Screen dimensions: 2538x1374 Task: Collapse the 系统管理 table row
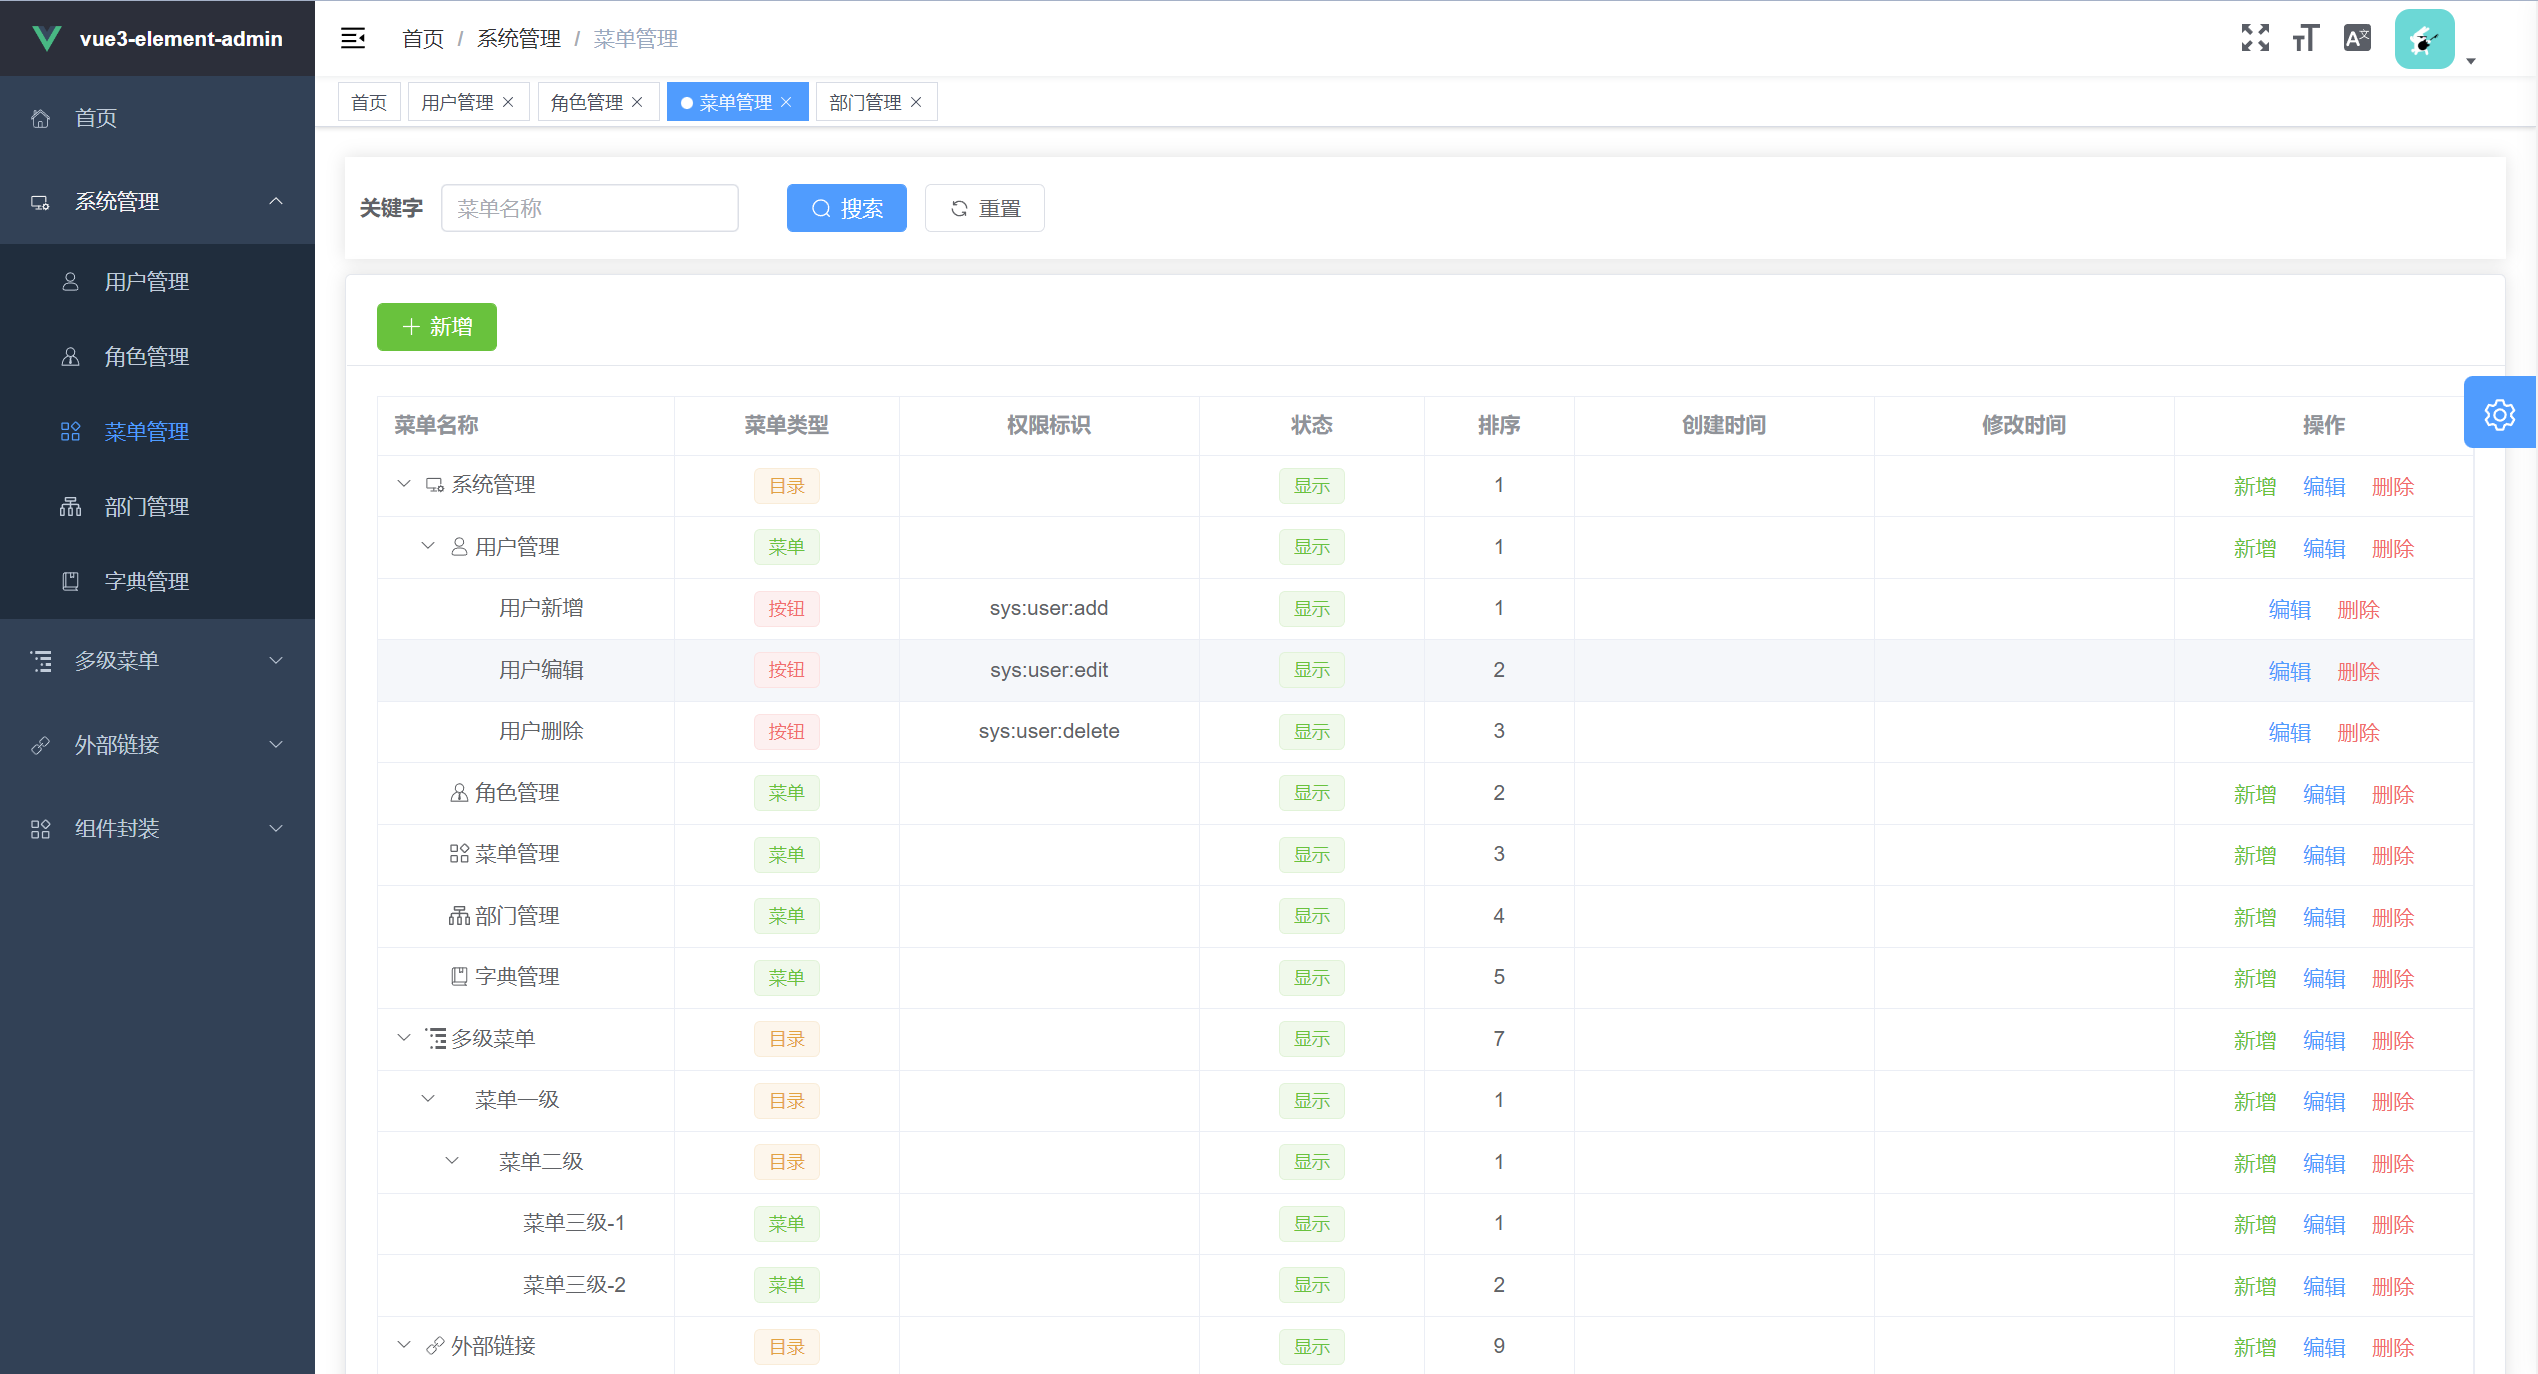(404, 484)
